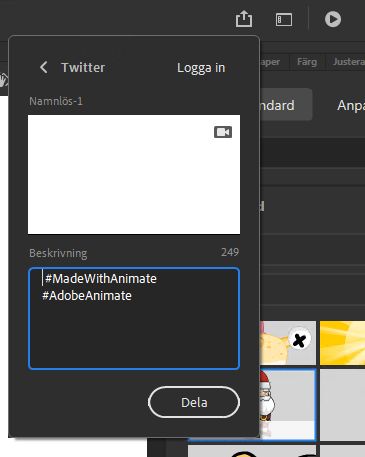Viewport: 365px width, 457px height.
Task: Click the Namnlös-1 document title
Action: (56, 101)
